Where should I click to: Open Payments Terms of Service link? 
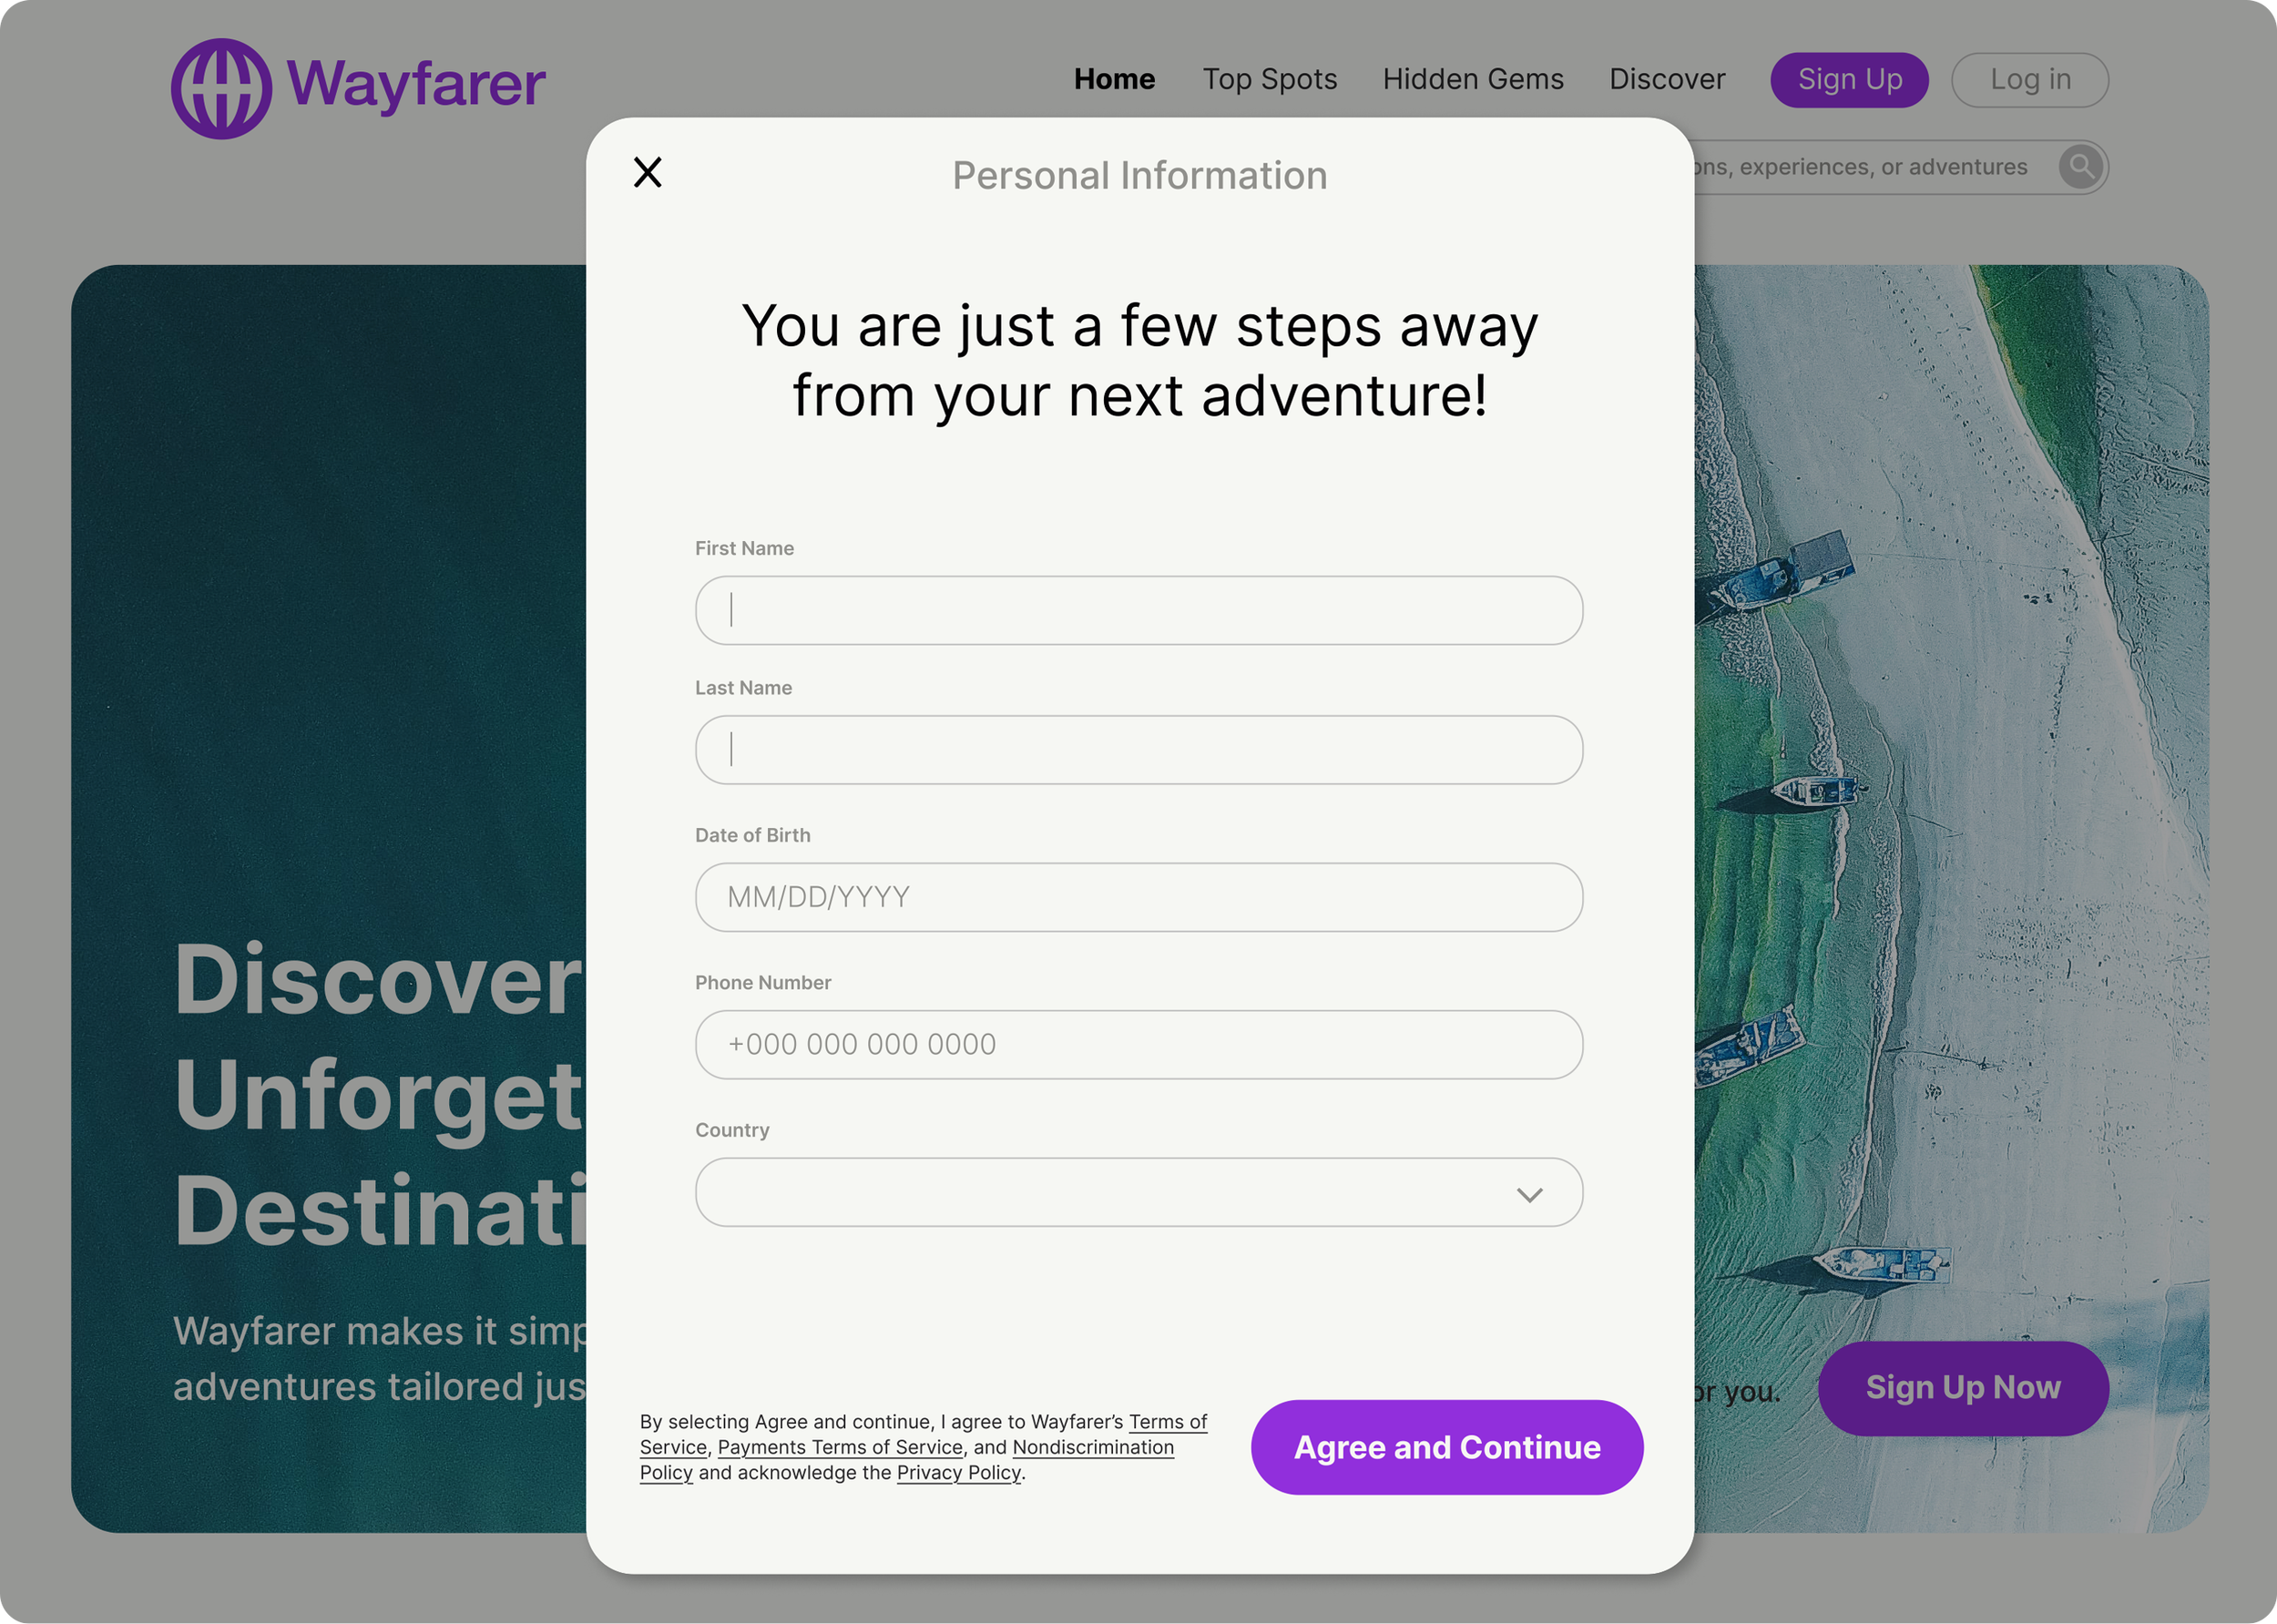[840, 1447]
